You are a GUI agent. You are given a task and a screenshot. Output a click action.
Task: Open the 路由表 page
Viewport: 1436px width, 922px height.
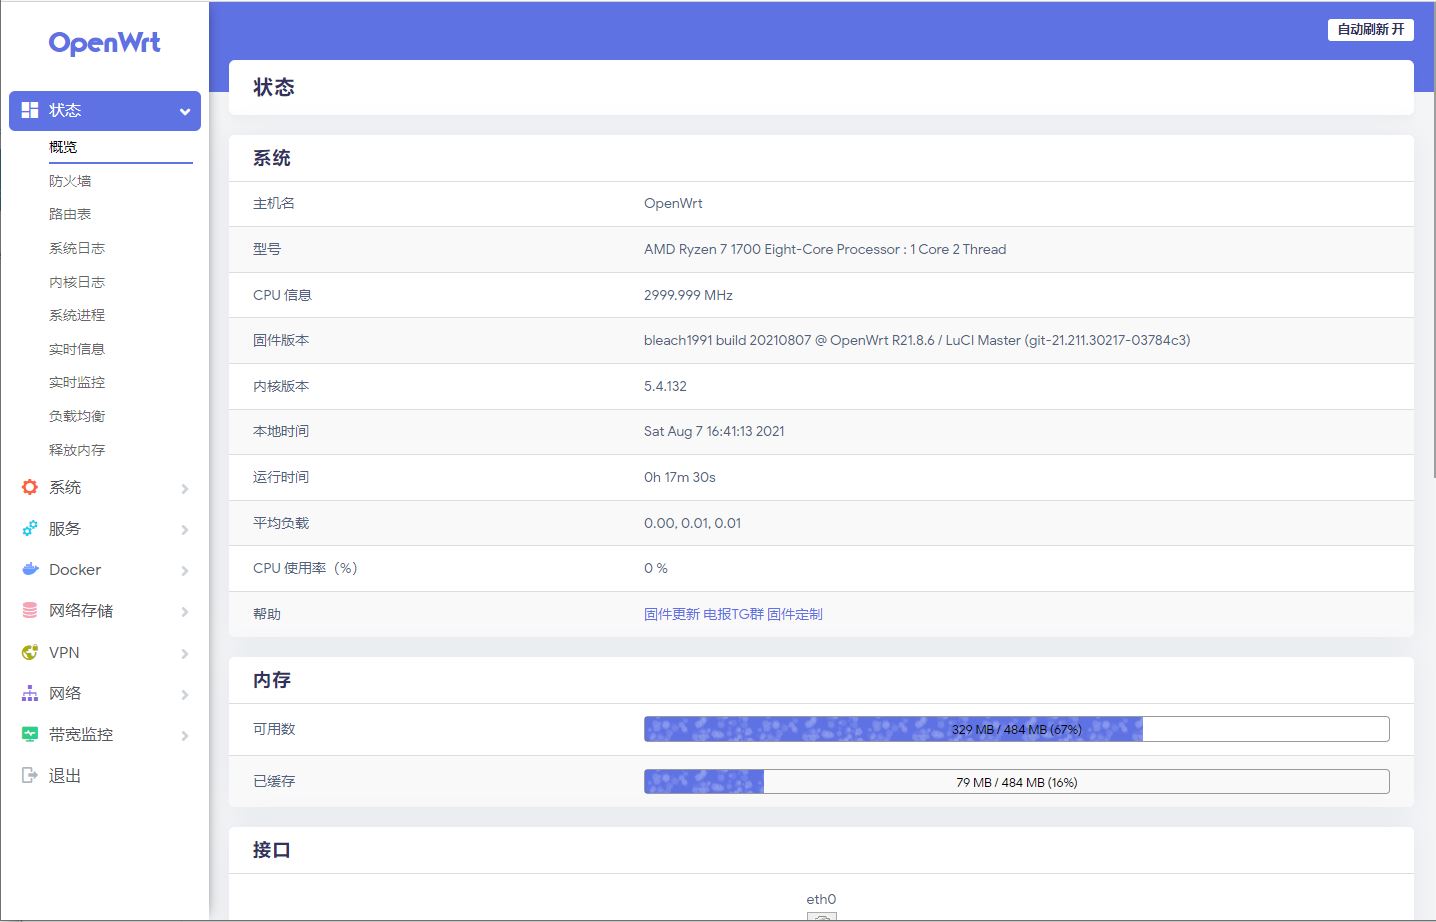click(70, 214)
